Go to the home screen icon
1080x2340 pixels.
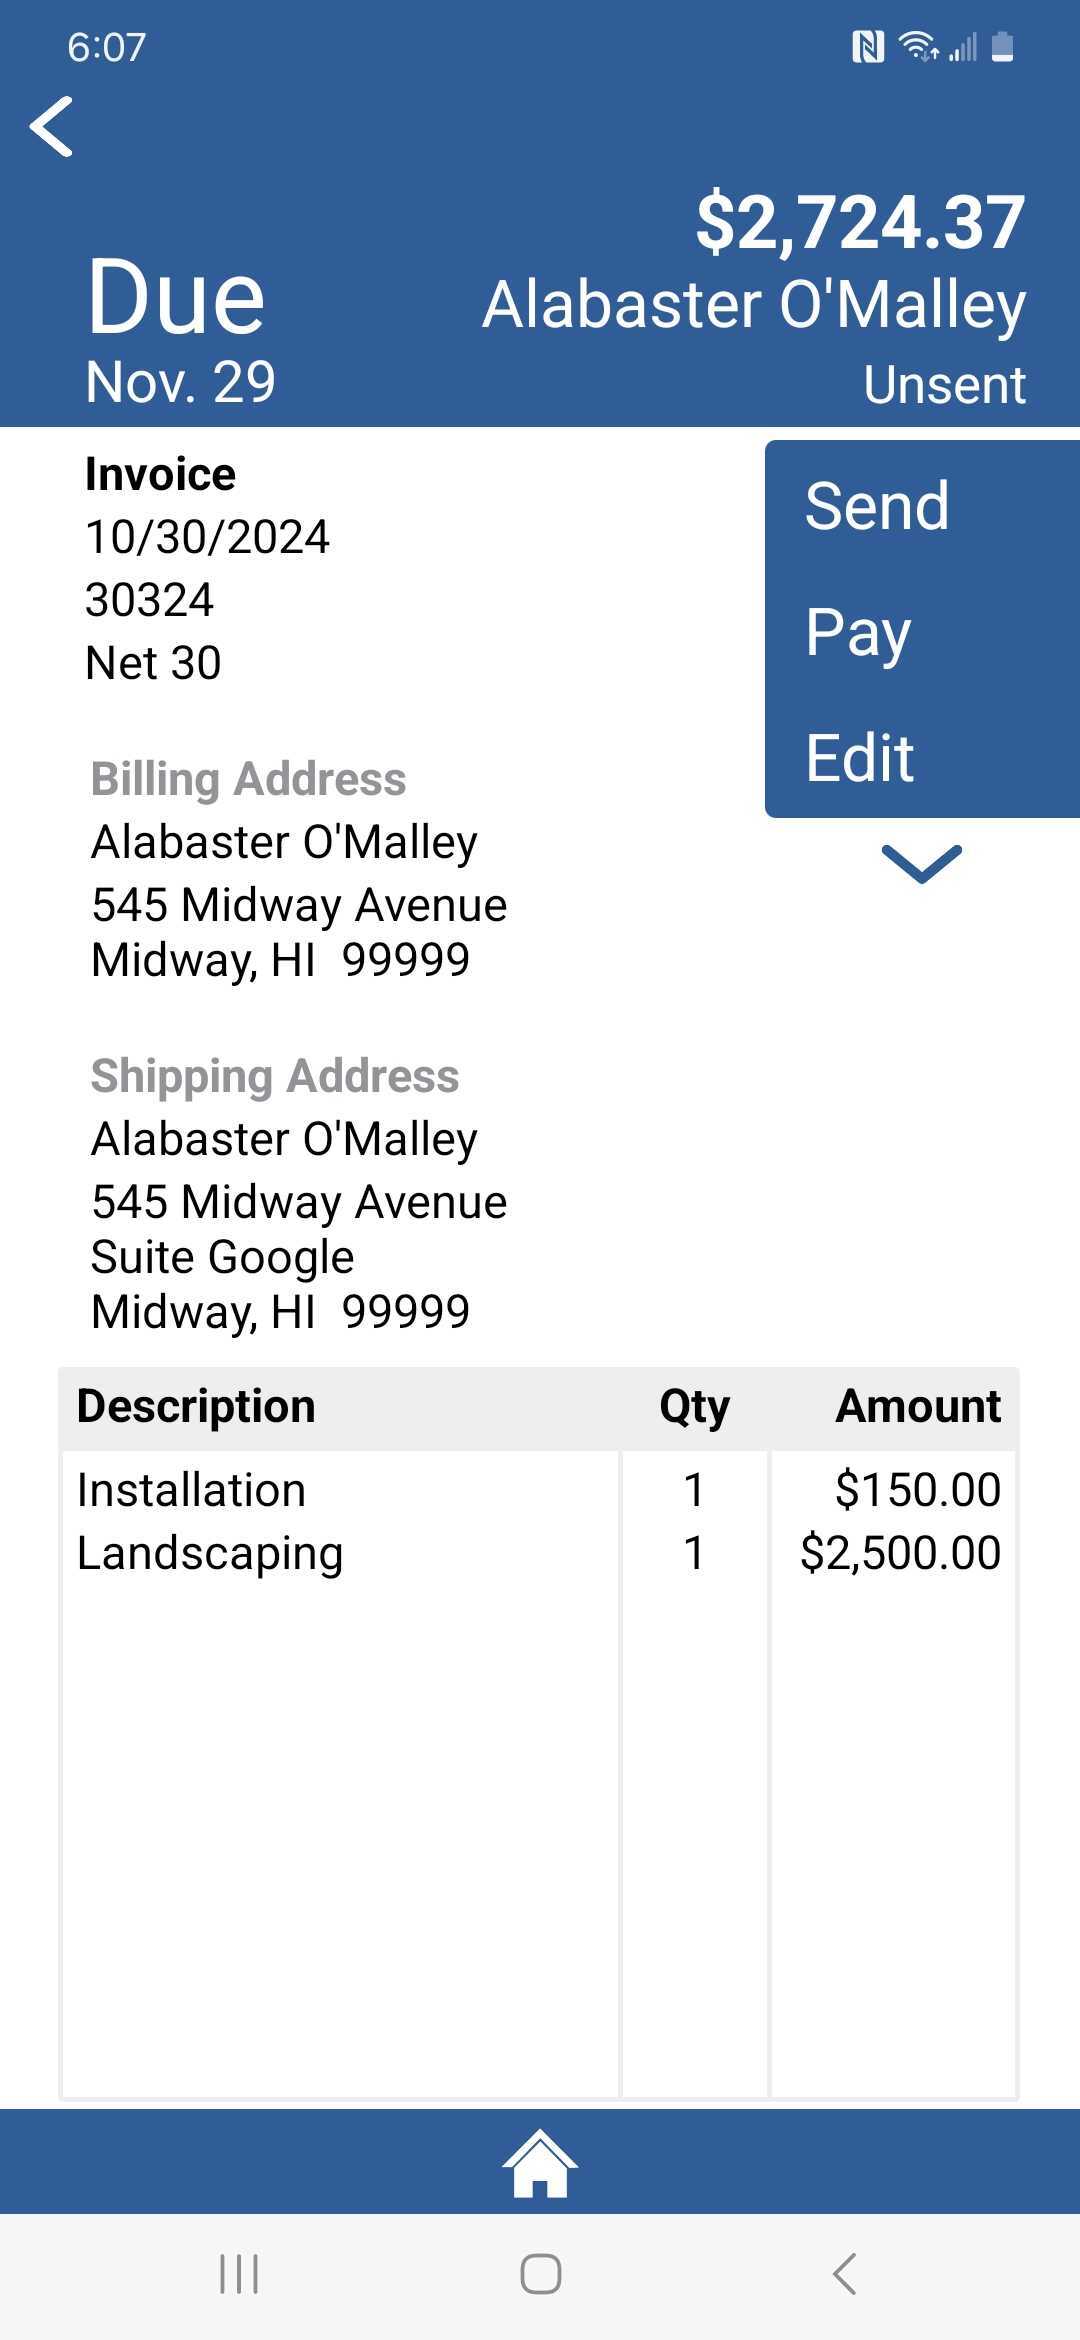click(x=540, y=2162)
